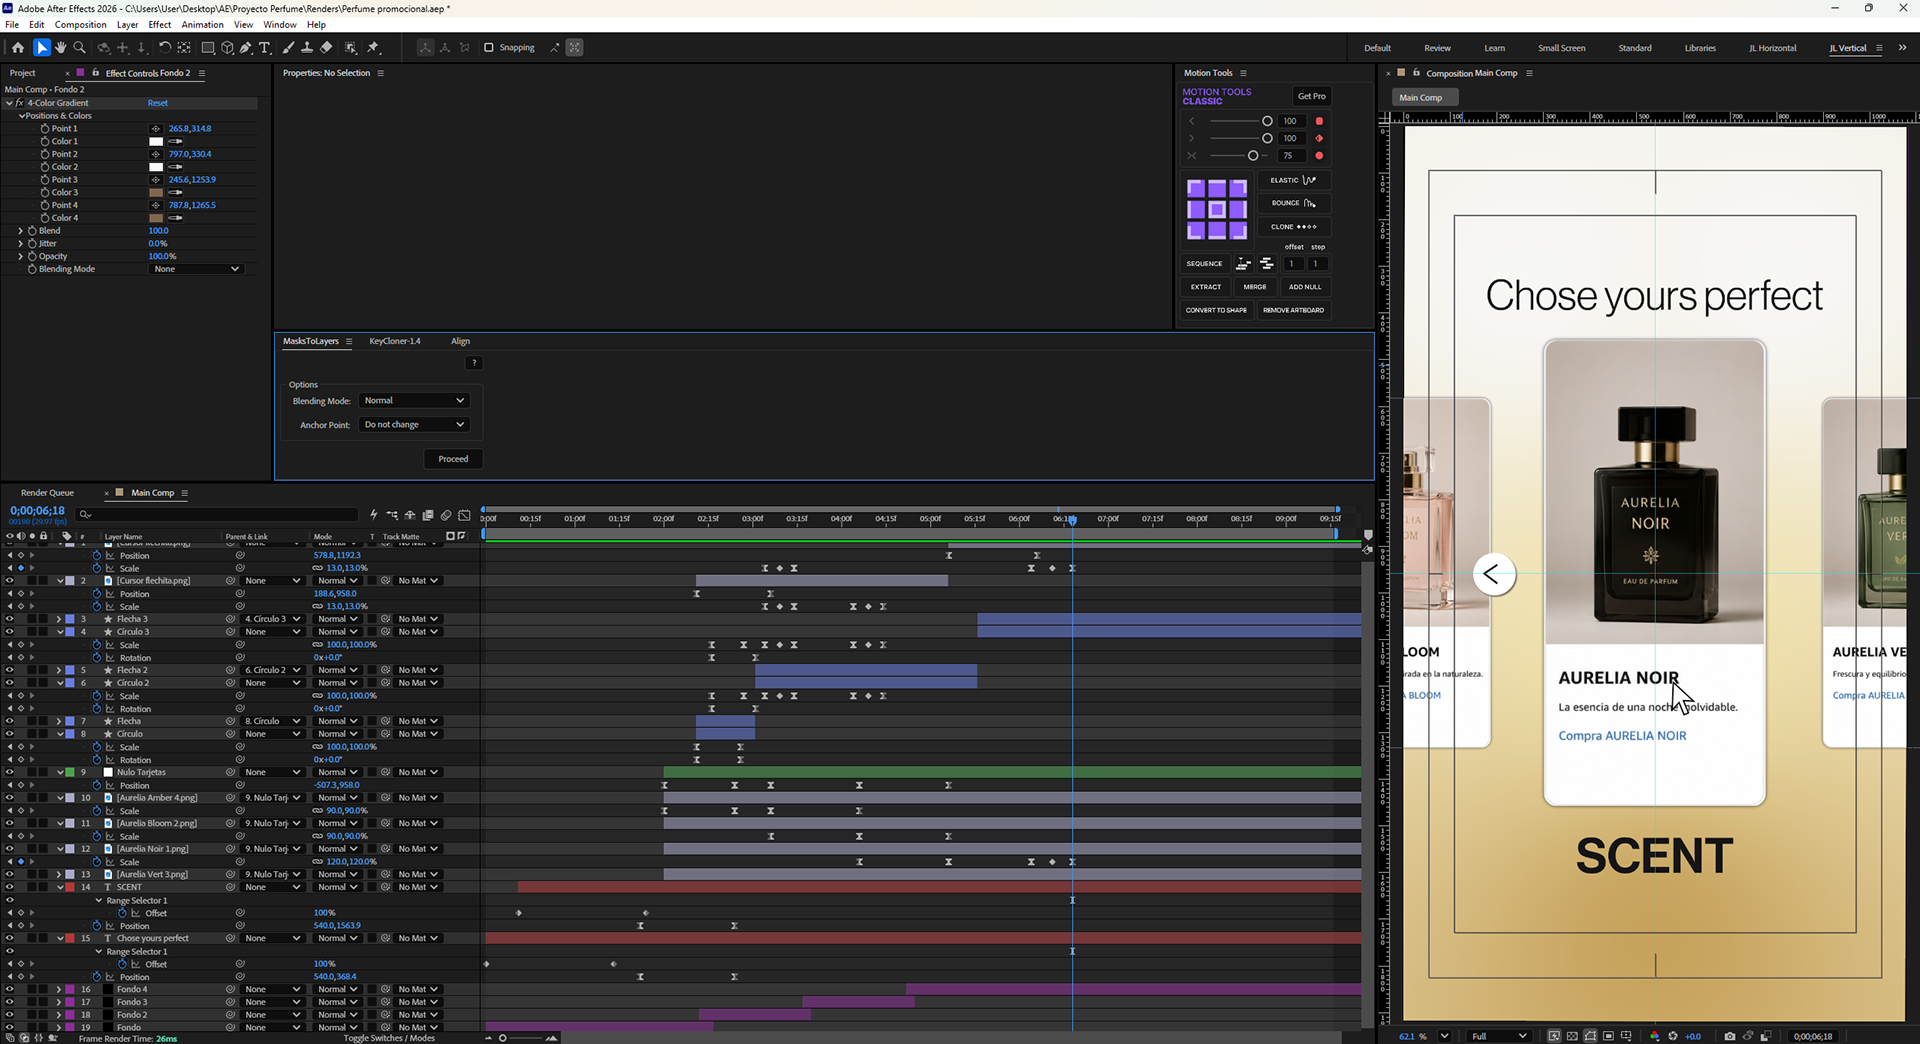Screen dimensions: 1920x1044
Task: Open channel and color management settings
Action: coord(1655,1036)
